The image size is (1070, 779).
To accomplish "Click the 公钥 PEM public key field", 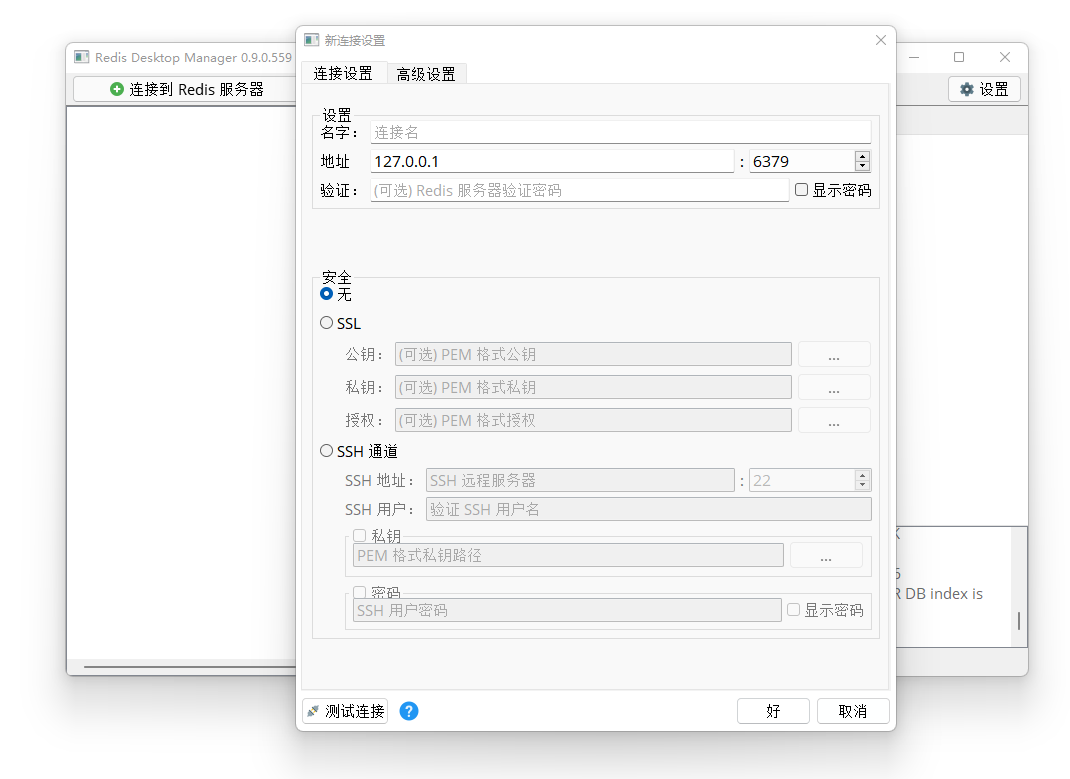I will click(x=593, y=355).
